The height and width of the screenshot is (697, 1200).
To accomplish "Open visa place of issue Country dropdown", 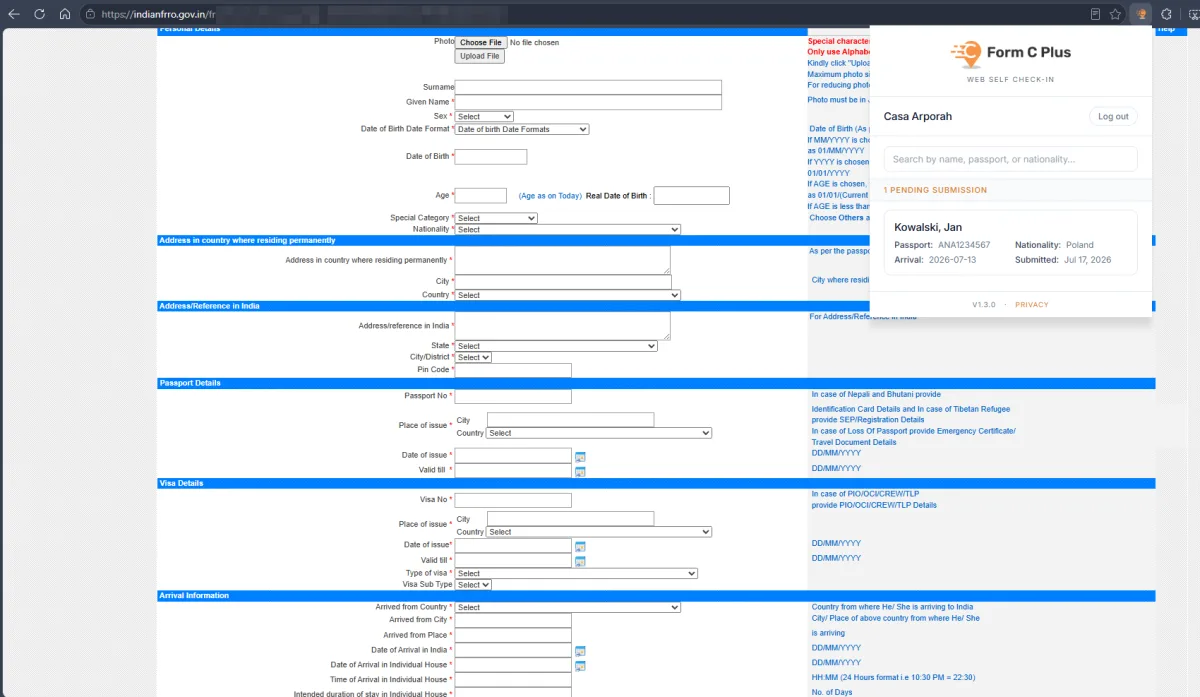I will click(599, 532).
